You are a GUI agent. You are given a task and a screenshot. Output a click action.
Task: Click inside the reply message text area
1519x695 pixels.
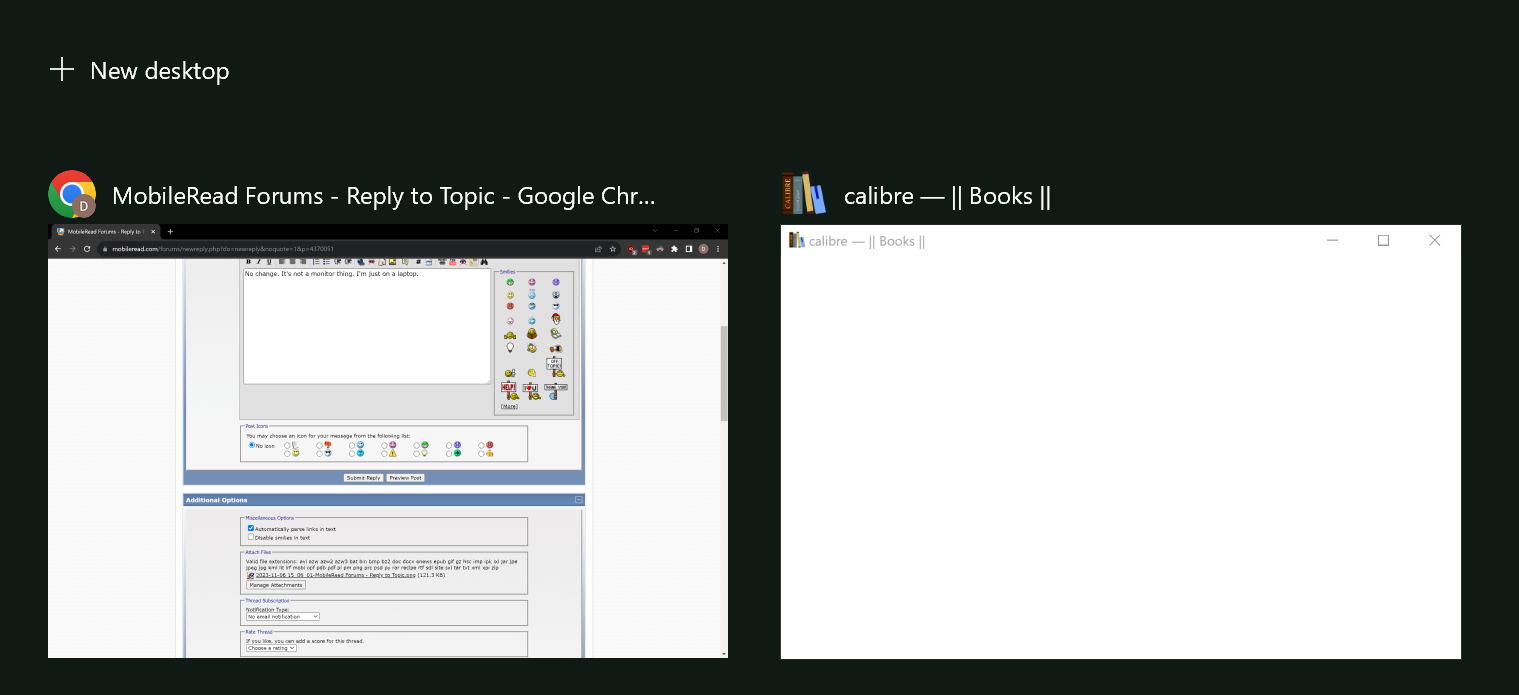pyautogui.click(x=367, y=326)
